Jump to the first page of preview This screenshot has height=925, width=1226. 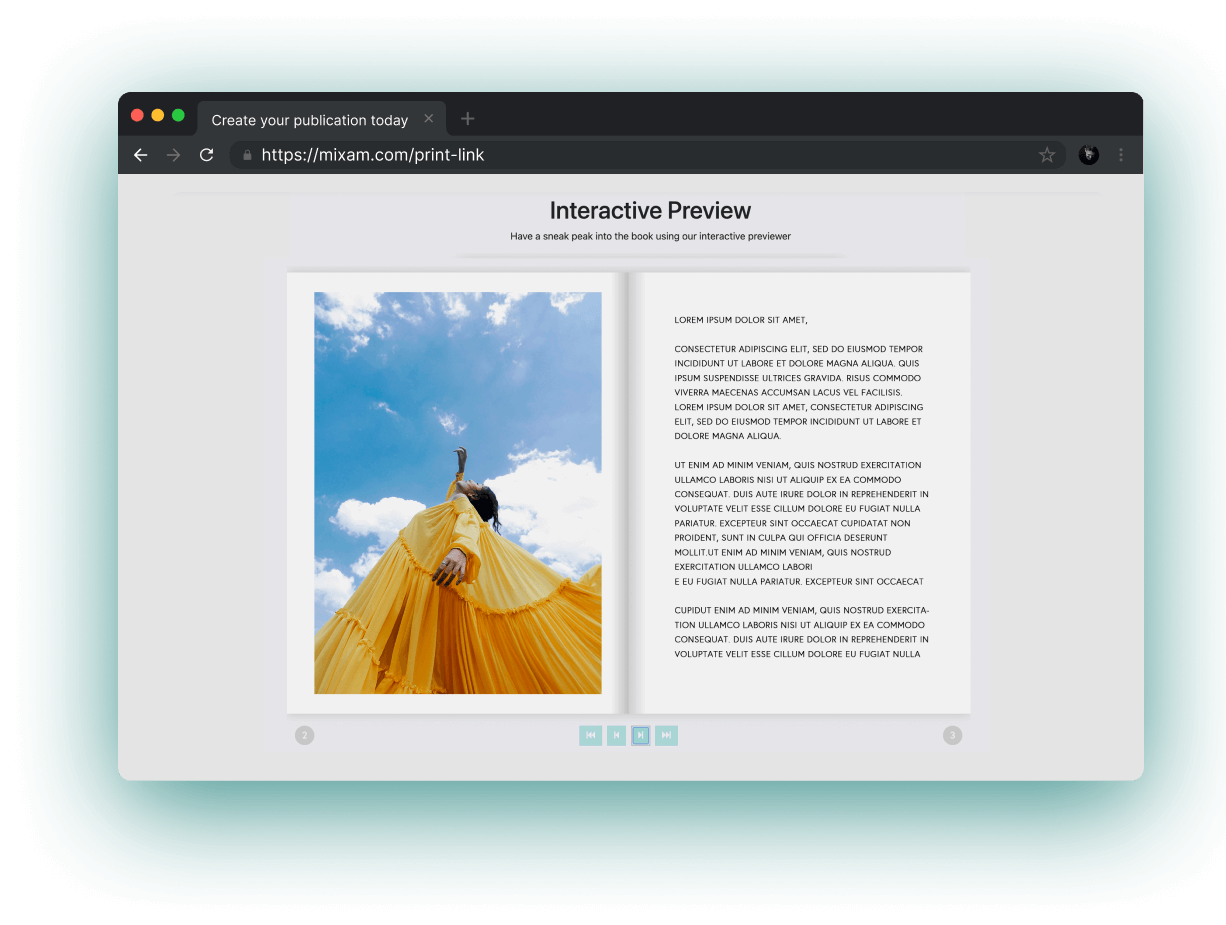590,736
